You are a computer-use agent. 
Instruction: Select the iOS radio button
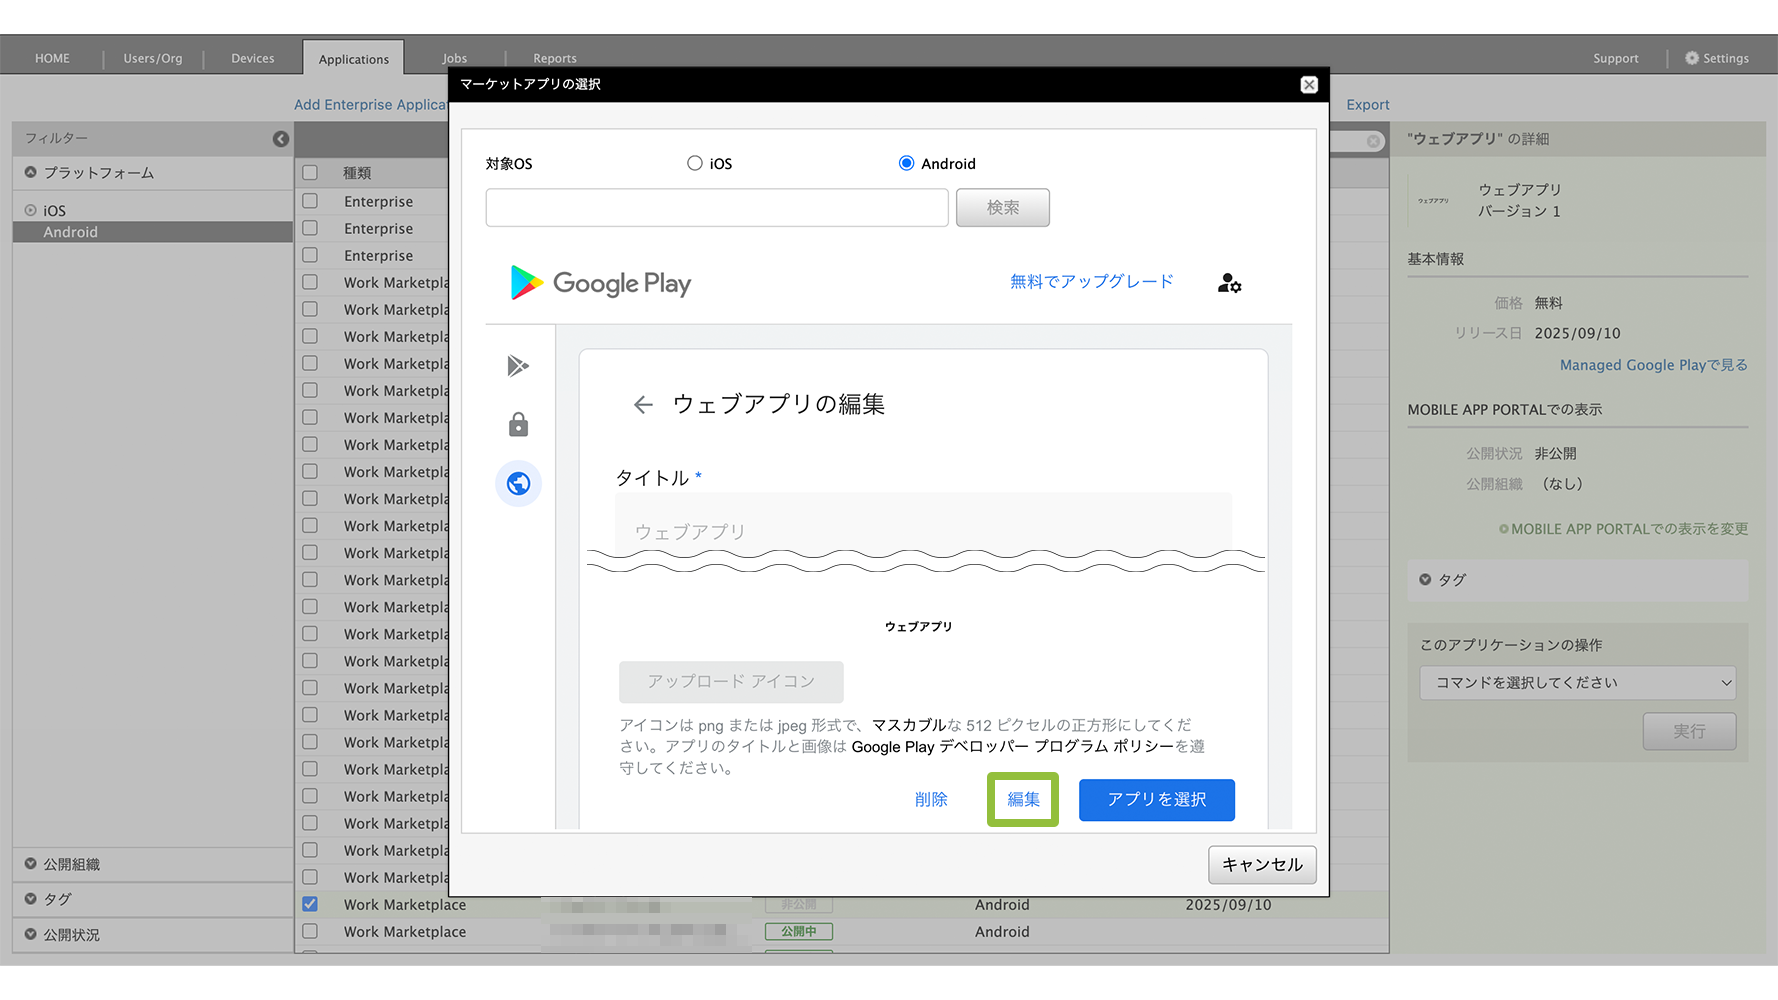tap(695, 163)
